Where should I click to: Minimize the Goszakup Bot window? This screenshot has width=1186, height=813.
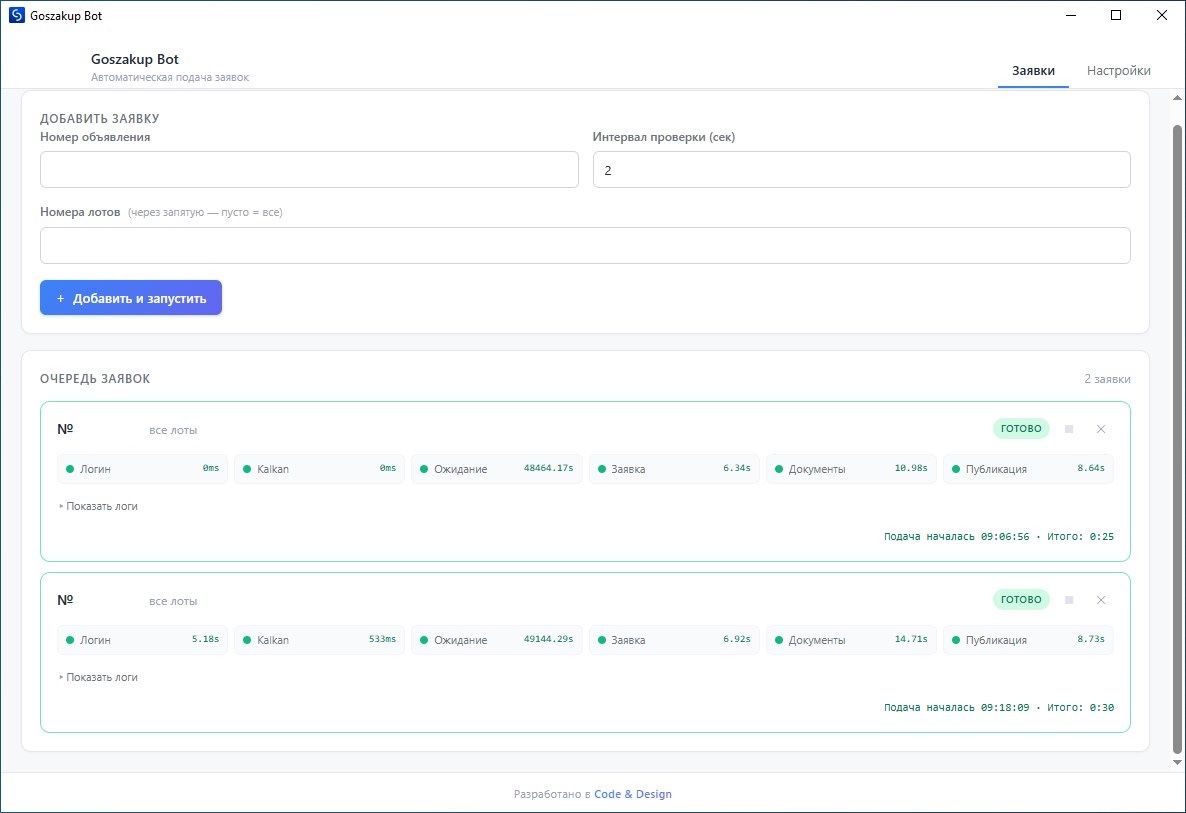click(x=1070, y=15)
